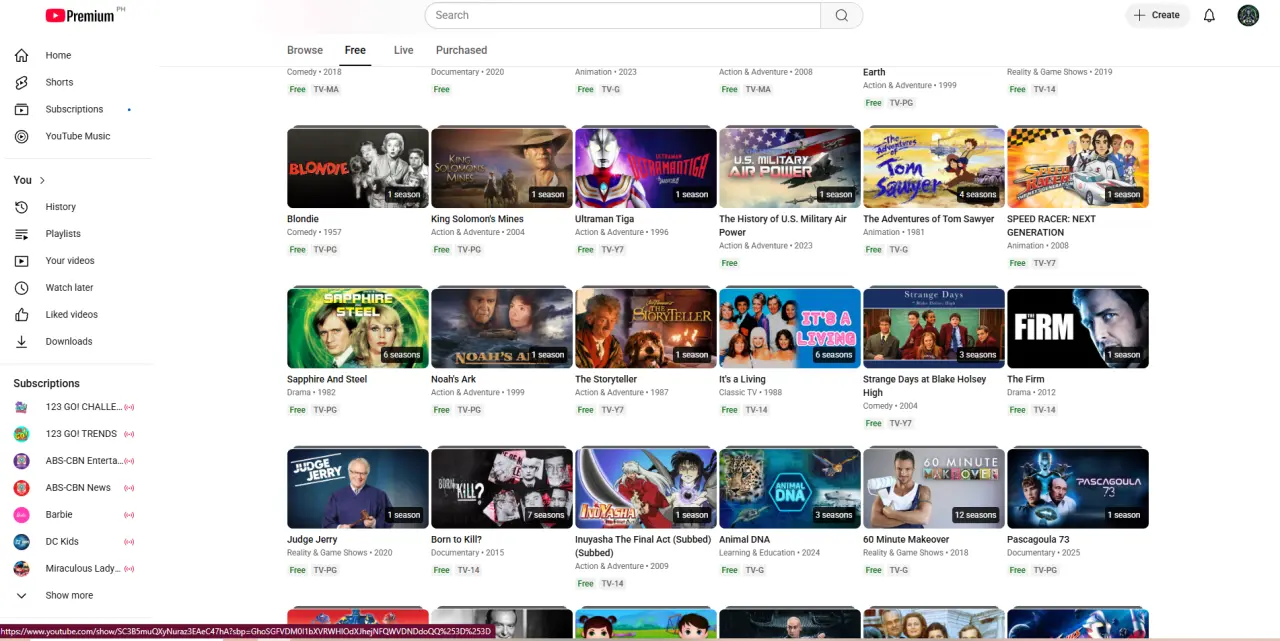Open the Barbie channel avatar
This screenshot has height=641, width=1280.
click(x=21, y=515)
